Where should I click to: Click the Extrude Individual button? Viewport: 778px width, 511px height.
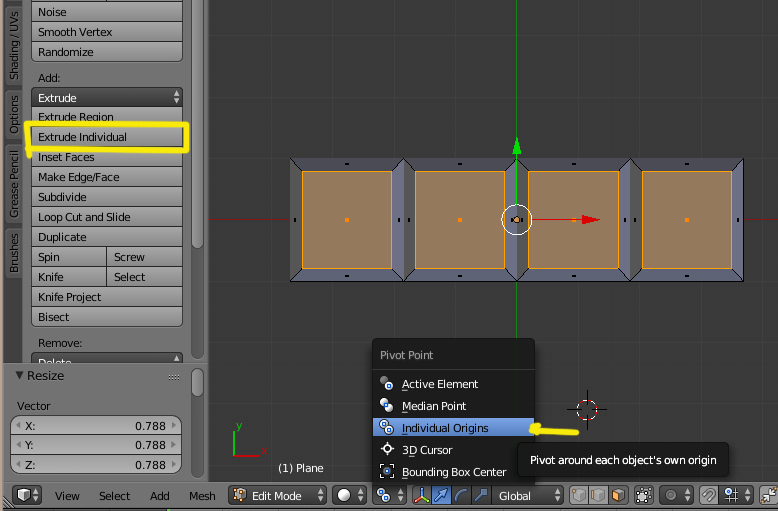coord(108,137)
